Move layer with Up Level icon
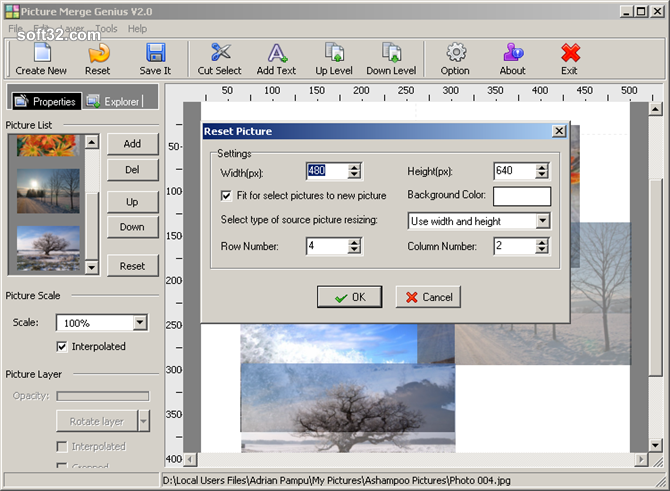Viewport: 670px width, 491px height. pos(334,52)
